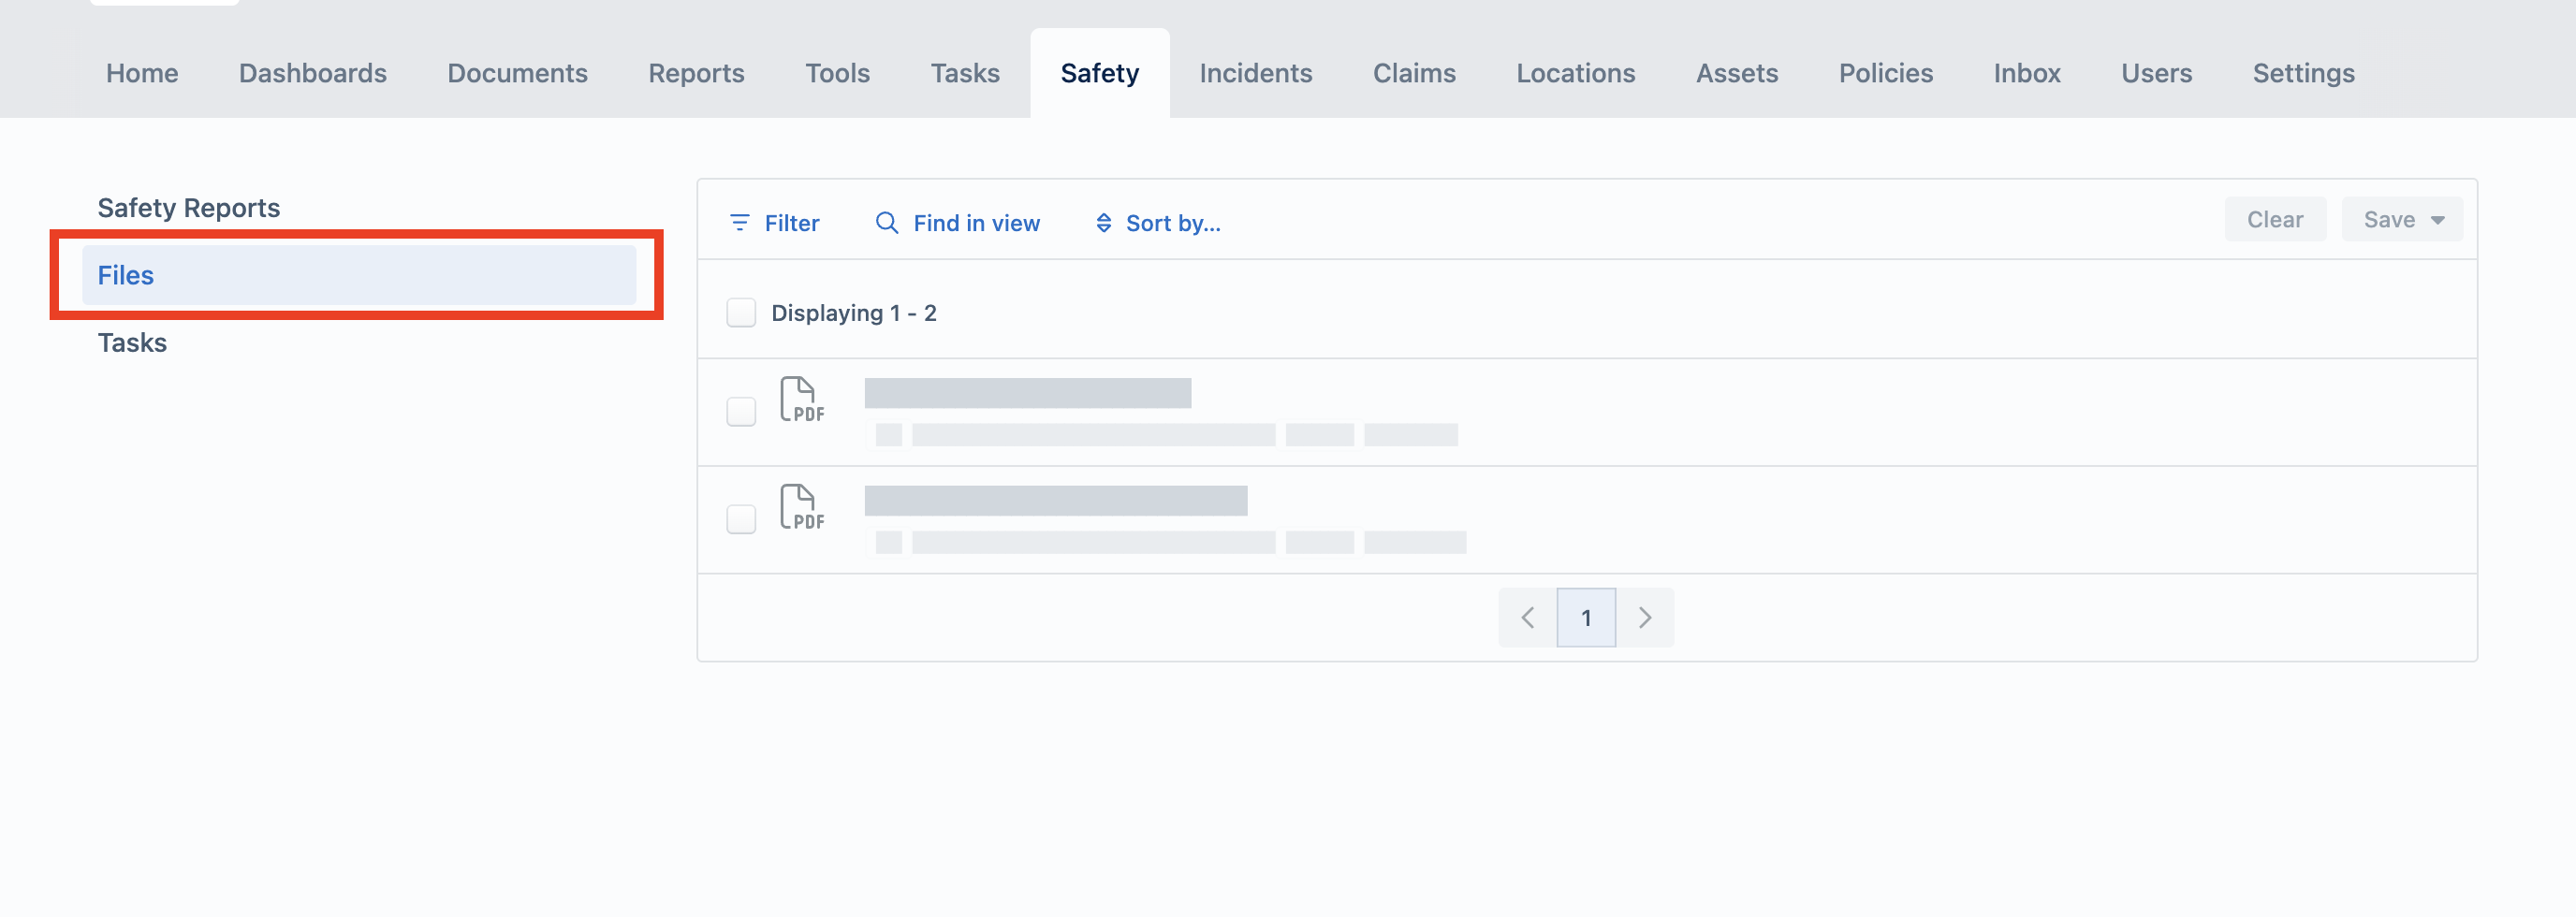Click the second PDF file icon

[802, 508]
